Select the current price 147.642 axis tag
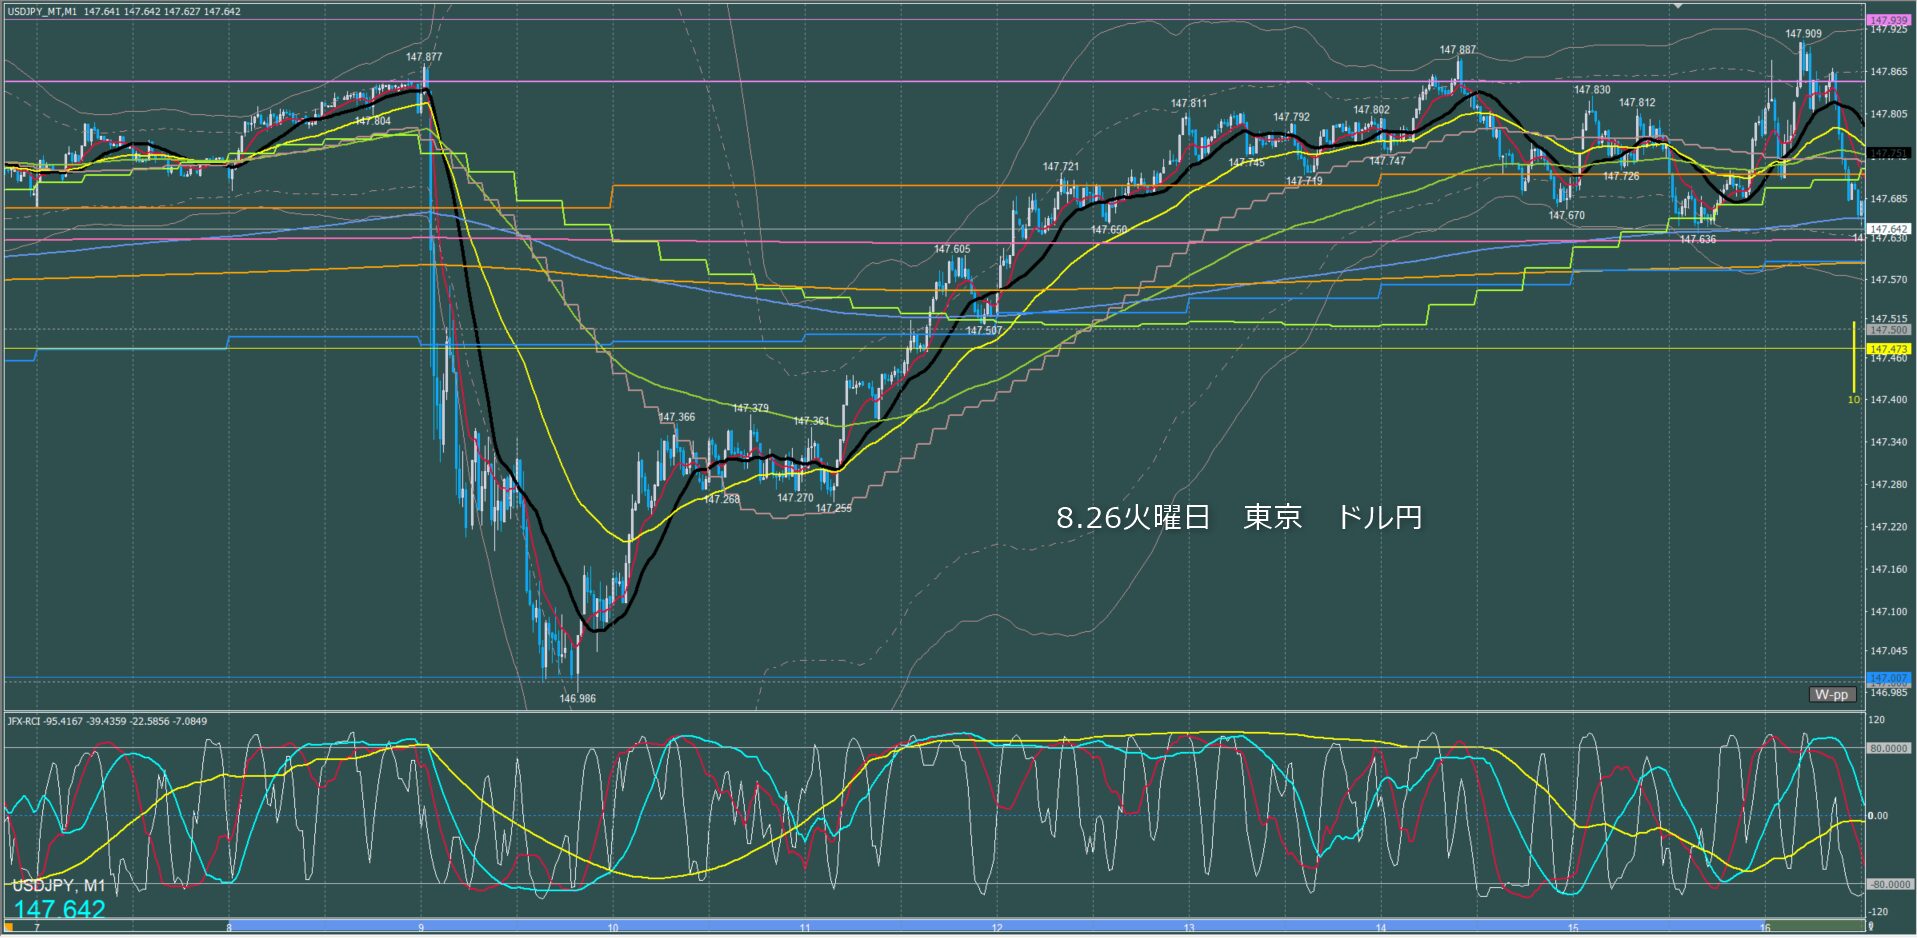The height and width of the screenshot is (938, 1917). pos(1887,229)
